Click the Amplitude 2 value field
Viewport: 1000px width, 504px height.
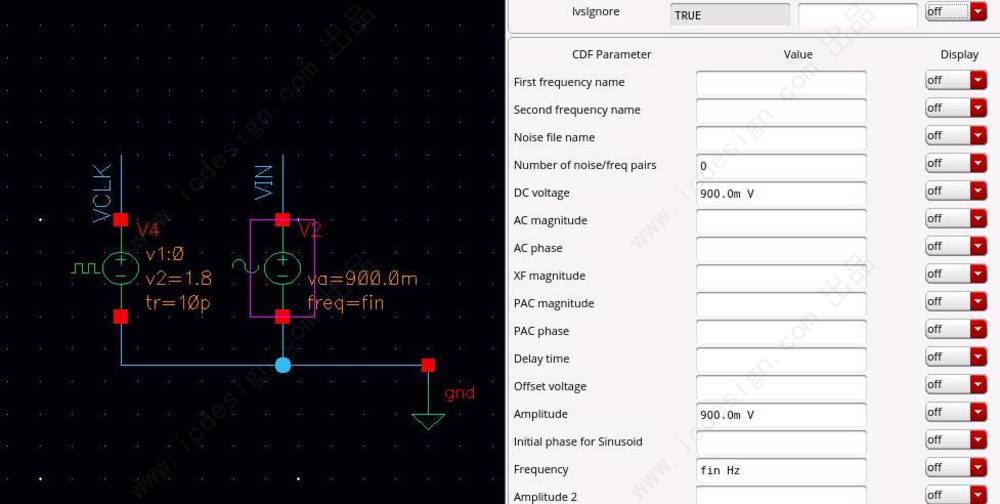(x=781, y=496)
